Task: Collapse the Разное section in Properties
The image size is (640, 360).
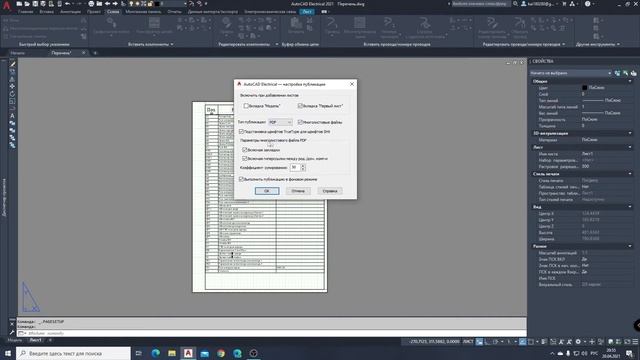Action: 630,246
